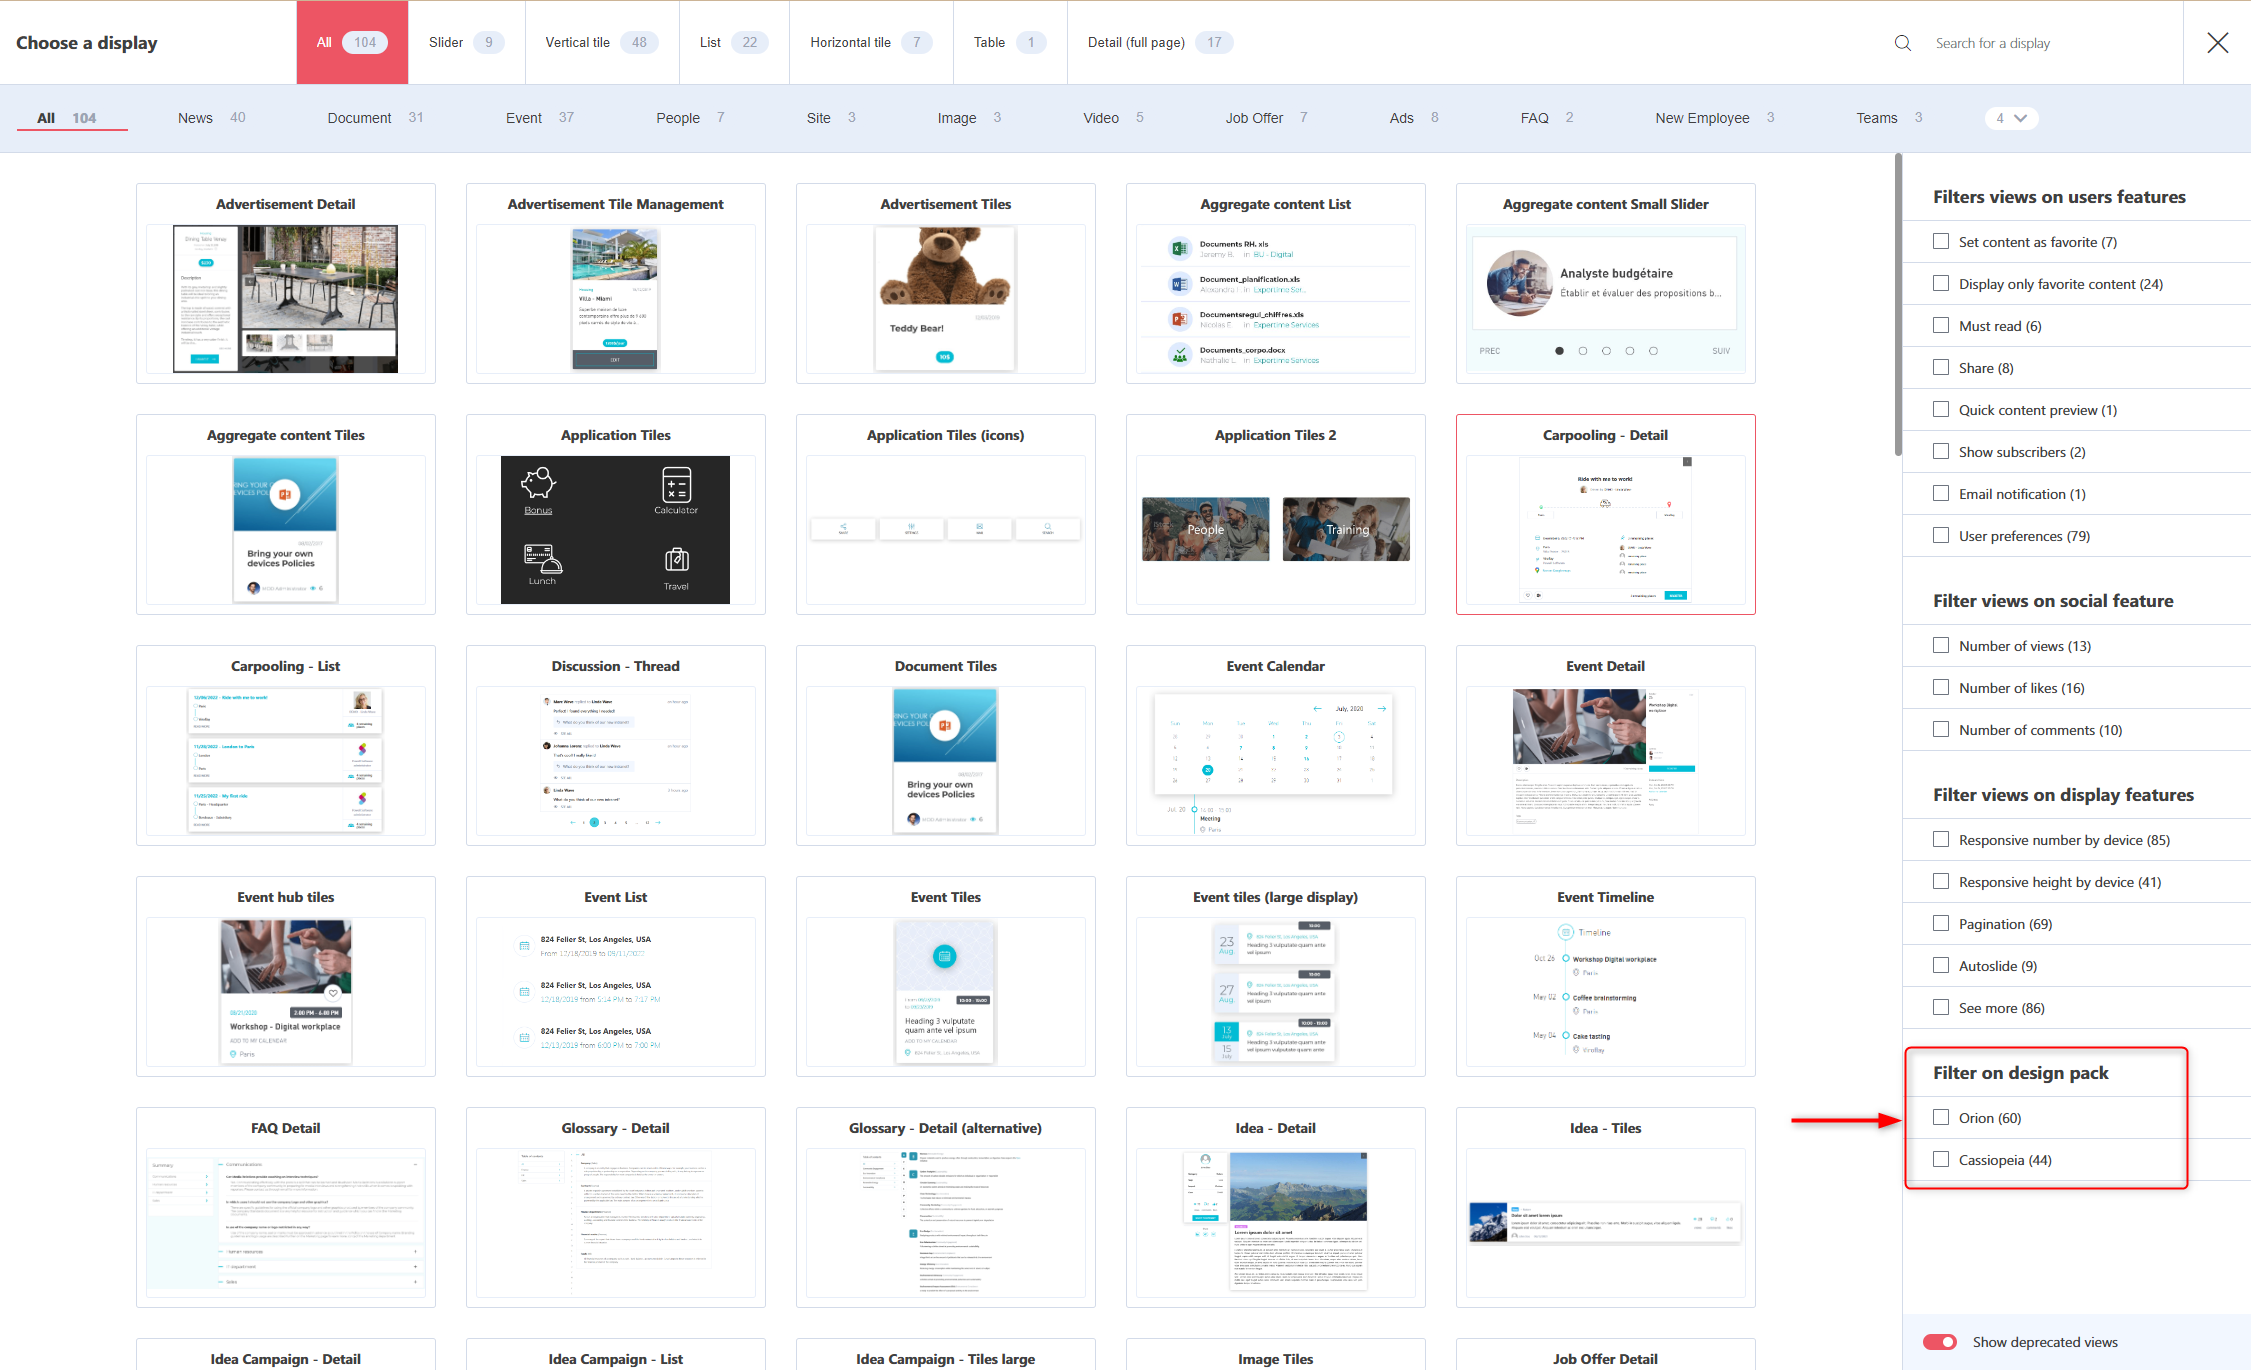Filter by Document category
This screenshot has width=2251, height=1370.
pos(375,118)
